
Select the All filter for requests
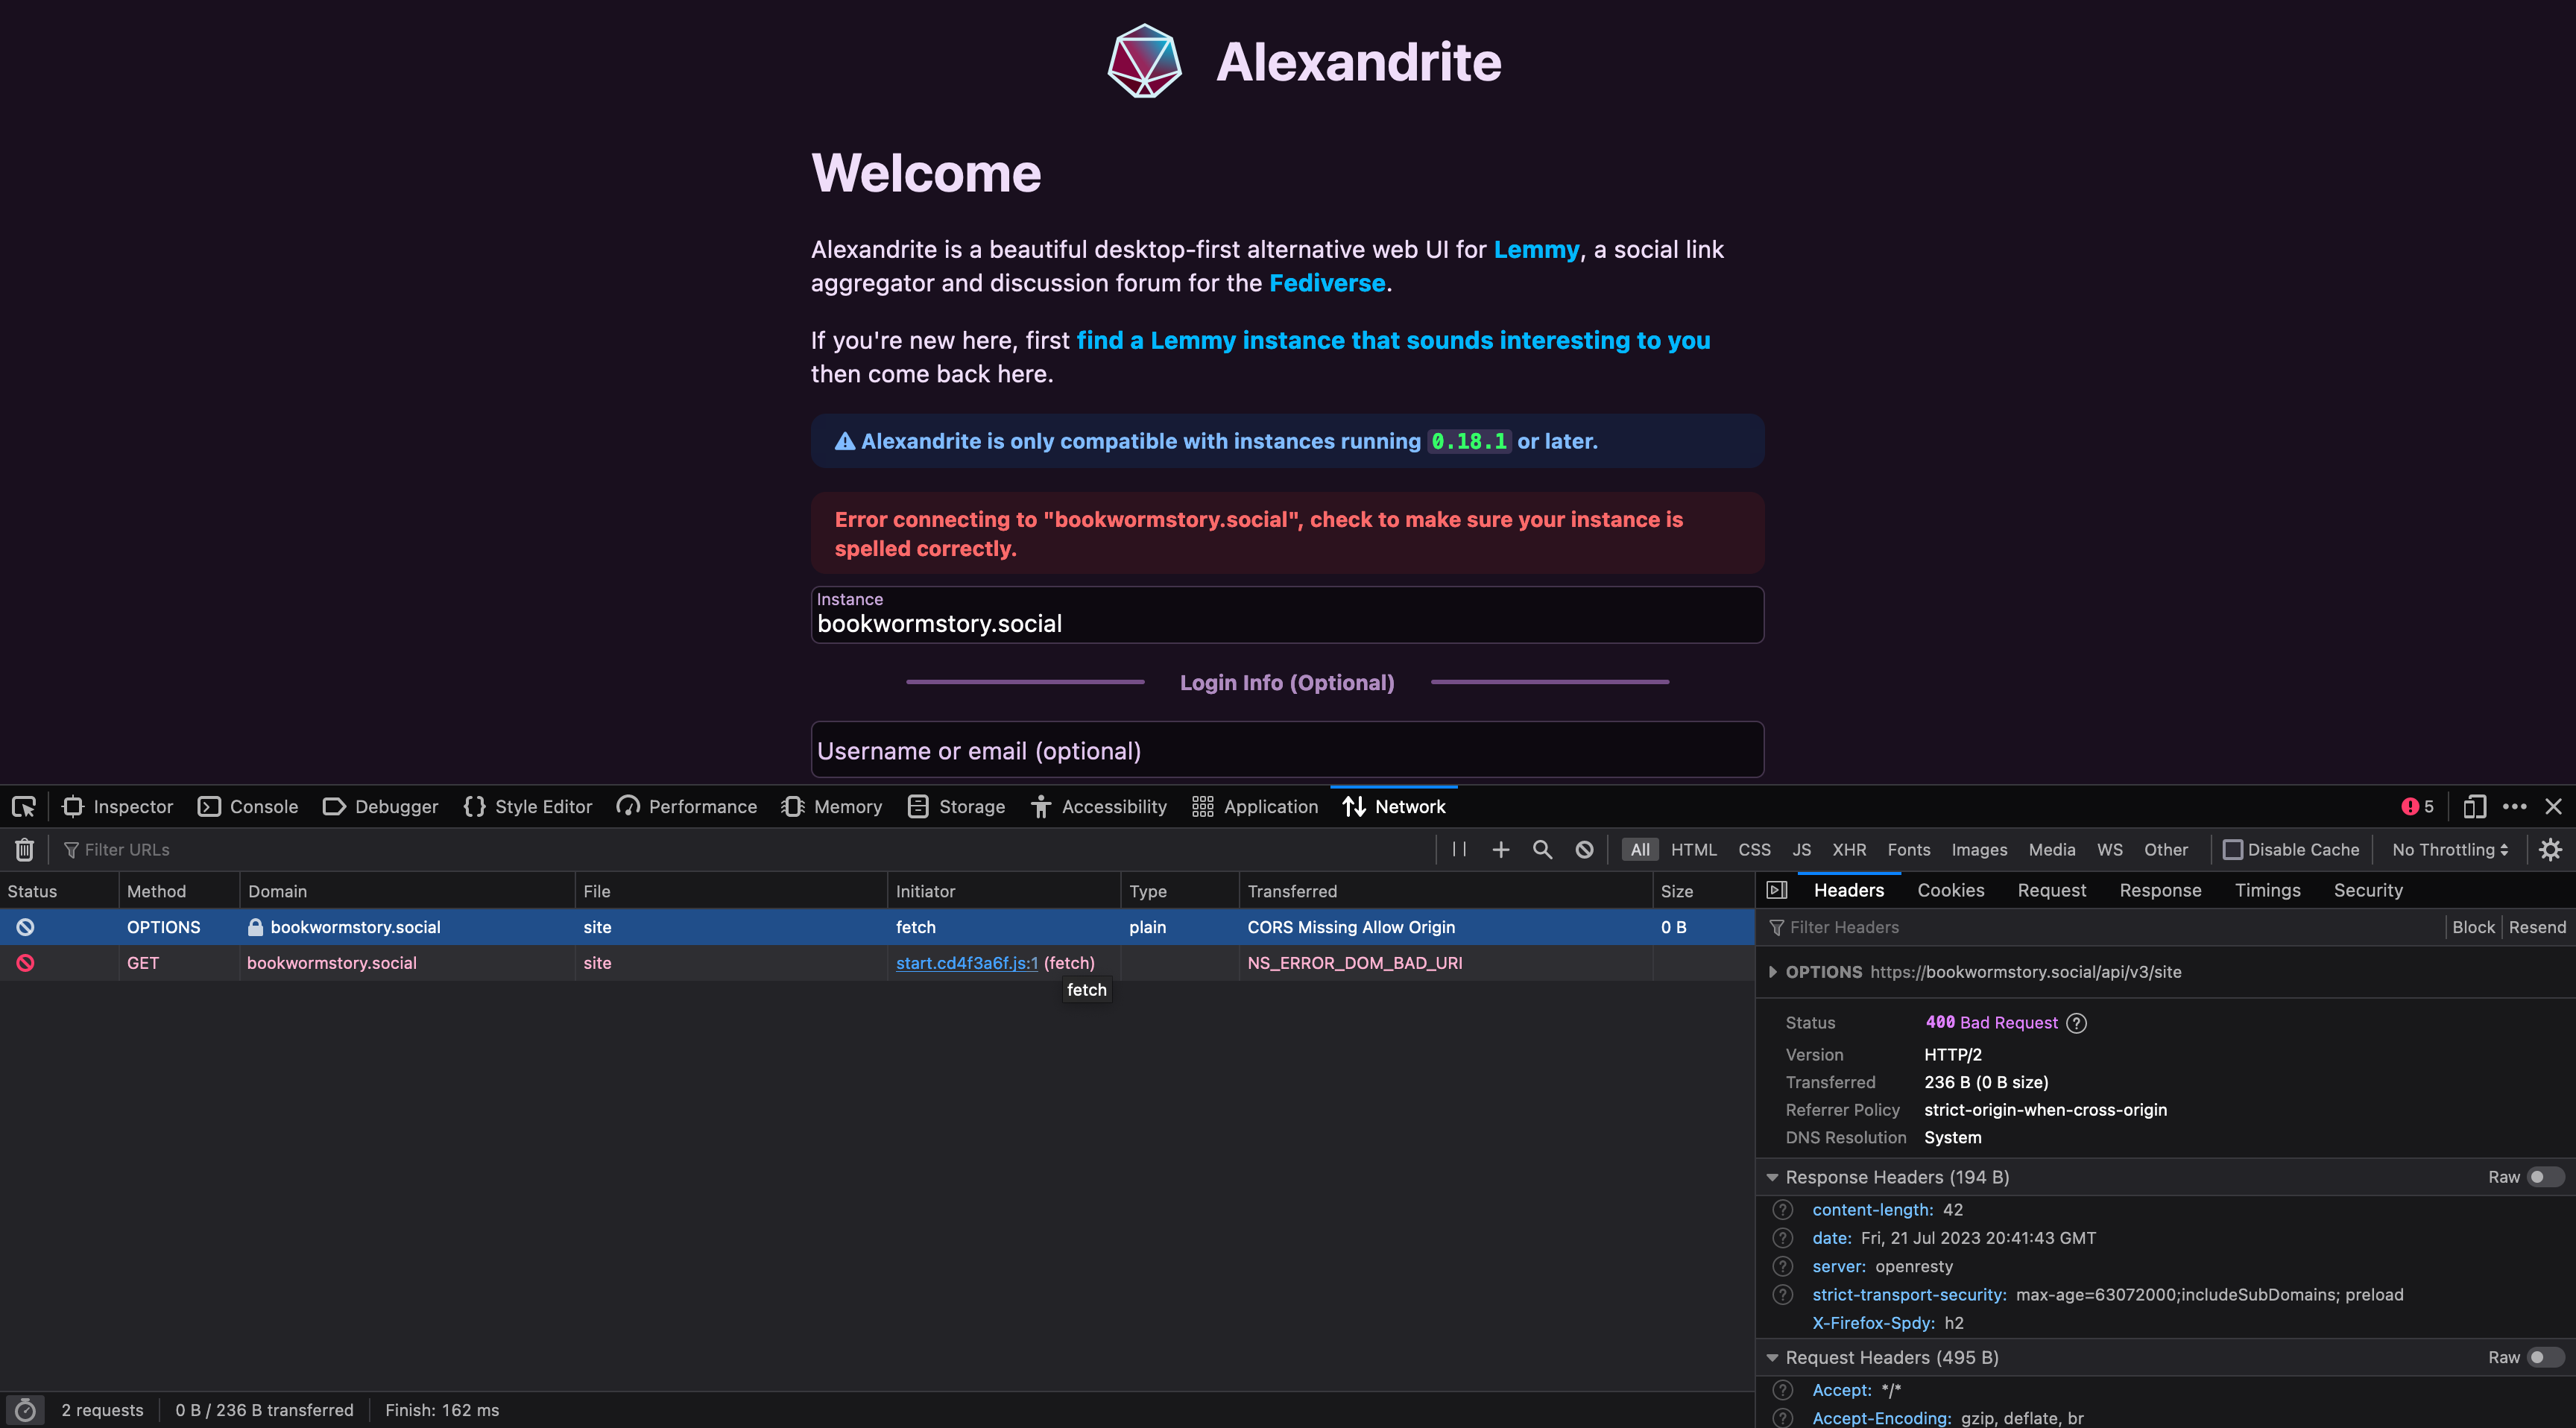(x=1640, y=849)
